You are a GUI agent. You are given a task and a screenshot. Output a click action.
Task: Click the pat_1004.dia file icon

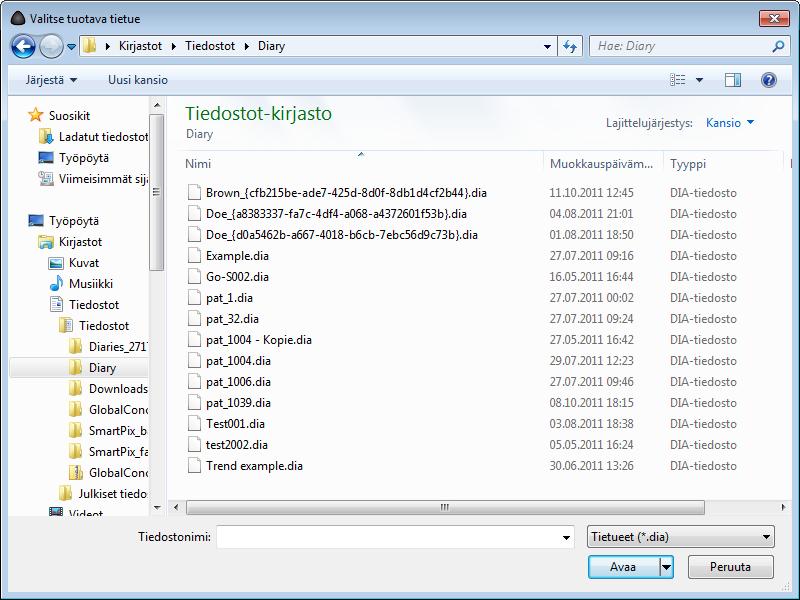click(194, 361)
